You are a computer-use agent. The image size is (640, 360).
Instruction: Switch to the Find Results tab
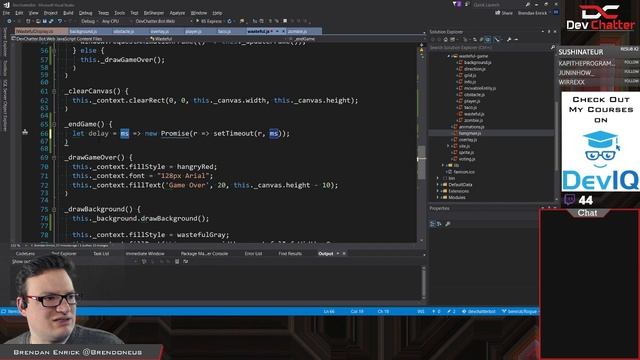(290, 254)
